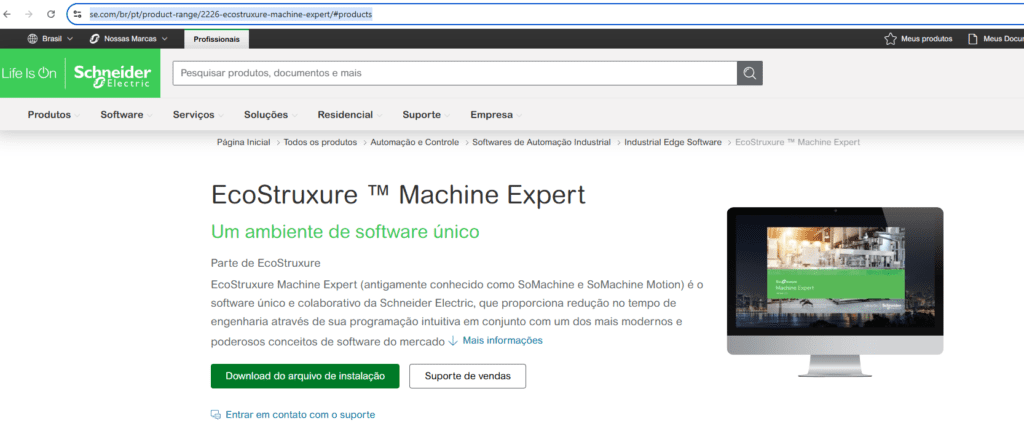Expand the Software menu
Screen dimensions: 1024x445
tap(126, 115)
